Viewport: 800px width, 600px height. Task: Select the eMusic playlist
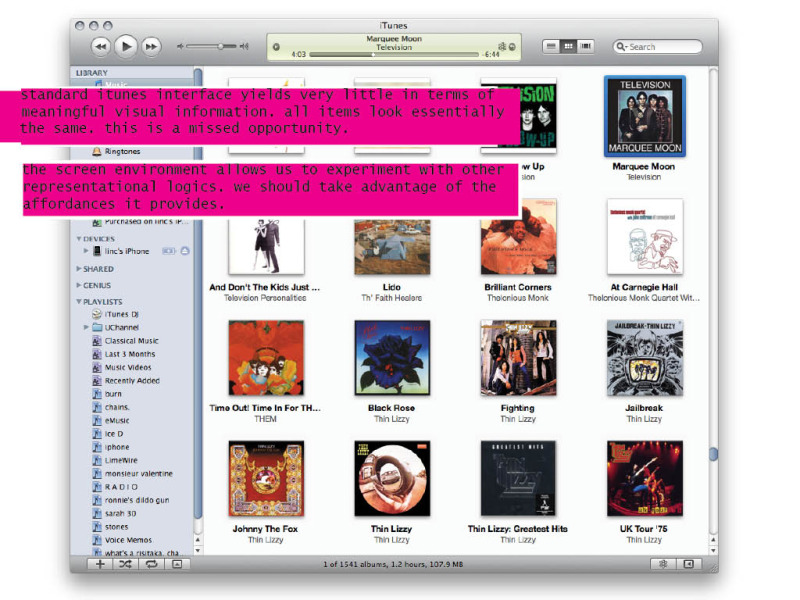(x=111, y=420)
